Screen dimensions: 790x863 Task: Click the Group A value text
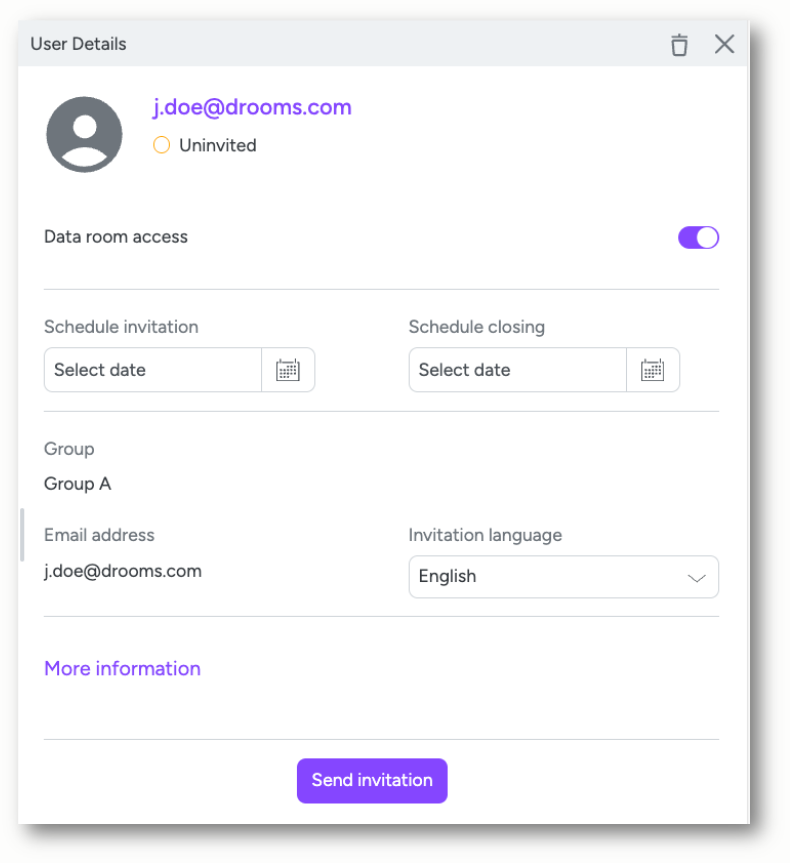click(78, 484)
